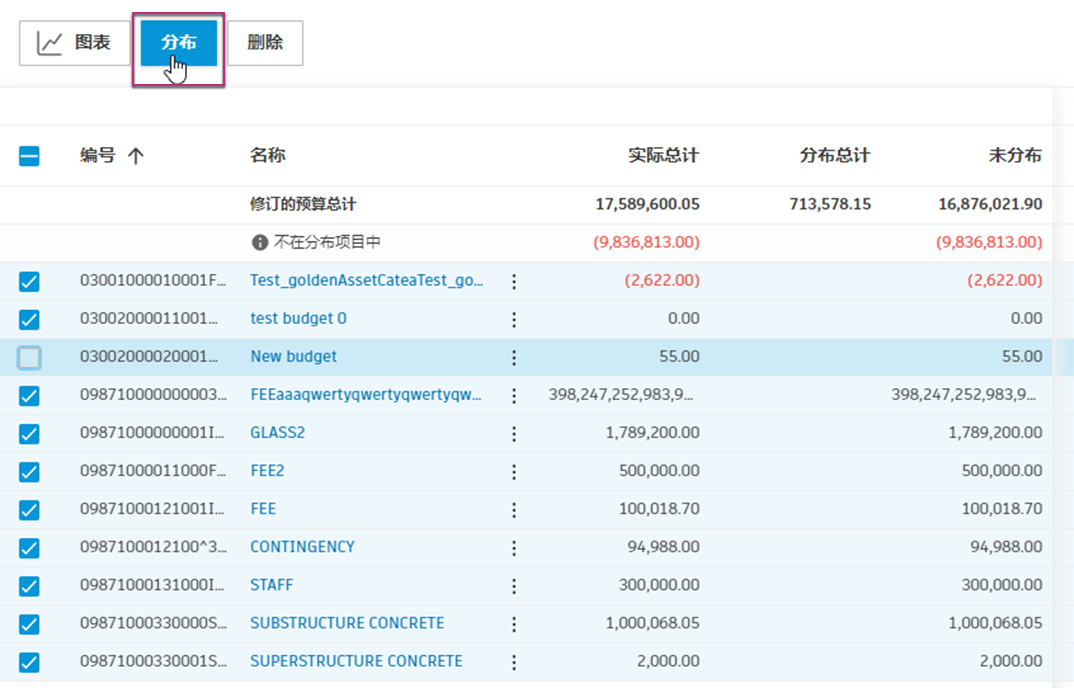This screenshot has height=688, width=1074.
Task: Click info icon beside 不在分布项目中
Action: coord(260,242)
